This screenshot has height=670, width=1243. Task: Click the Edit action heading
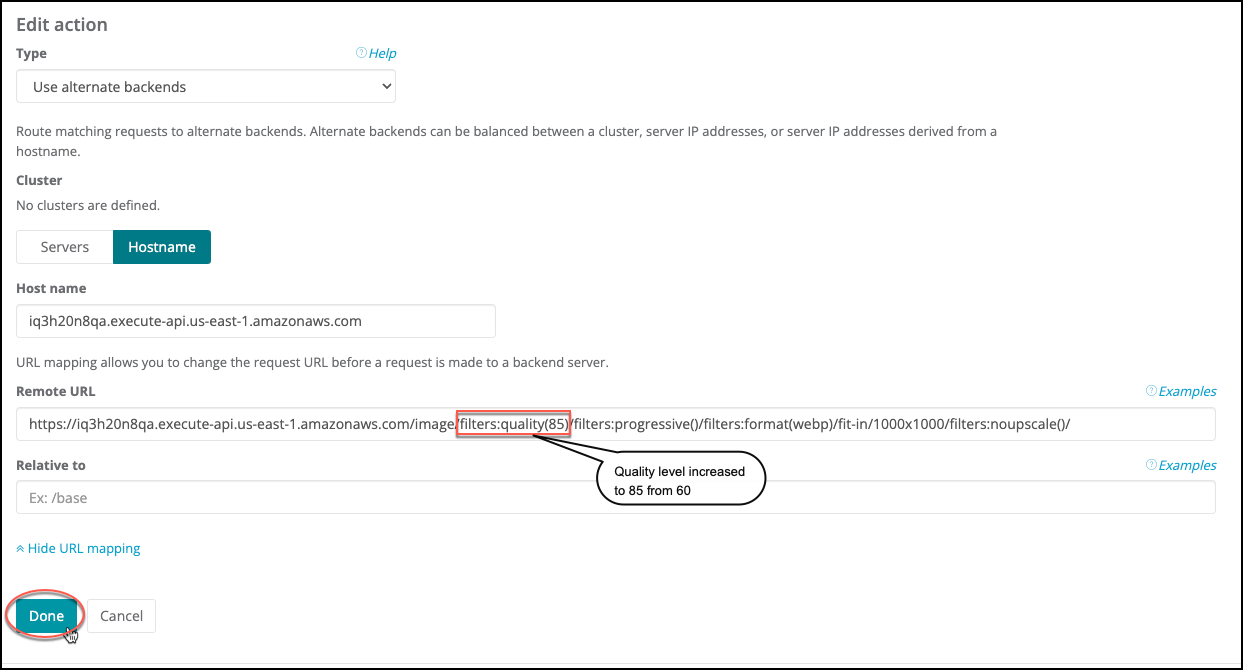(62, 24)
